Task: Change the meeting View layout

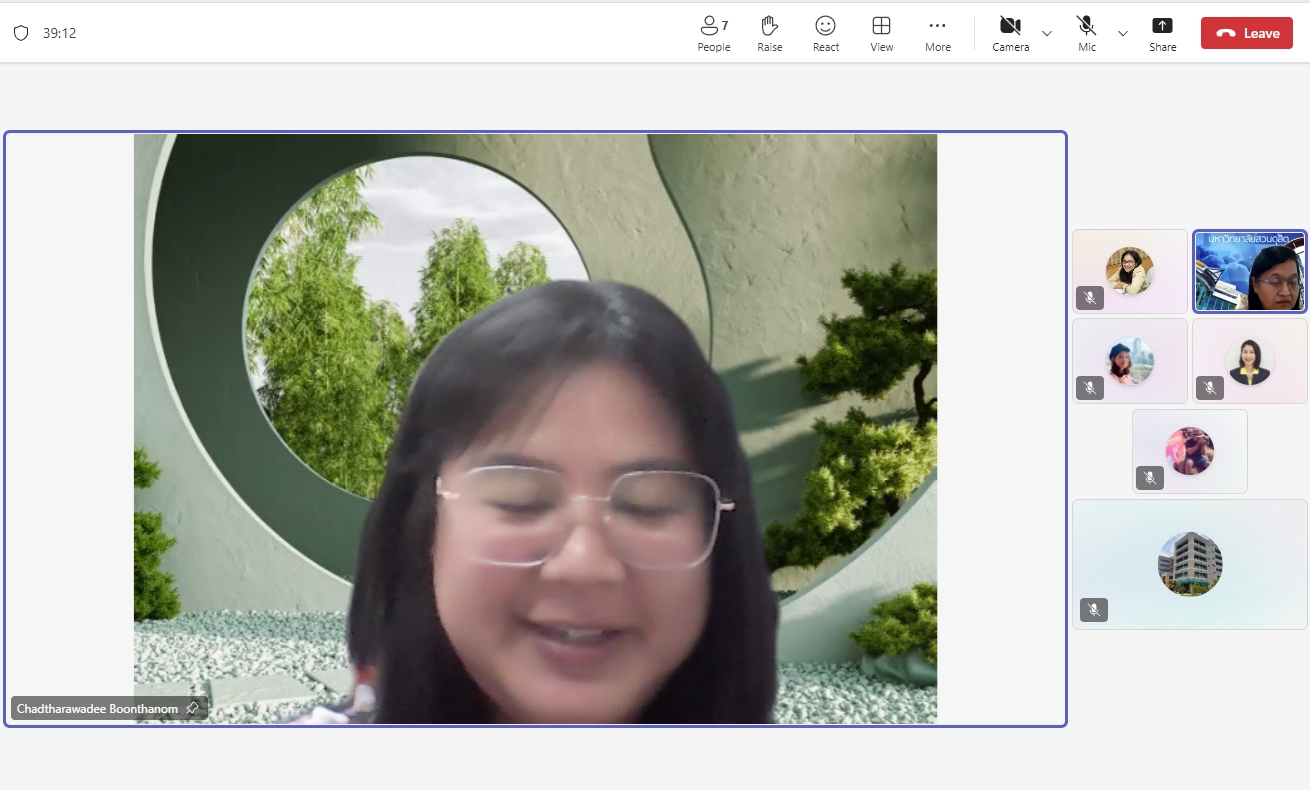Action: 881,33
